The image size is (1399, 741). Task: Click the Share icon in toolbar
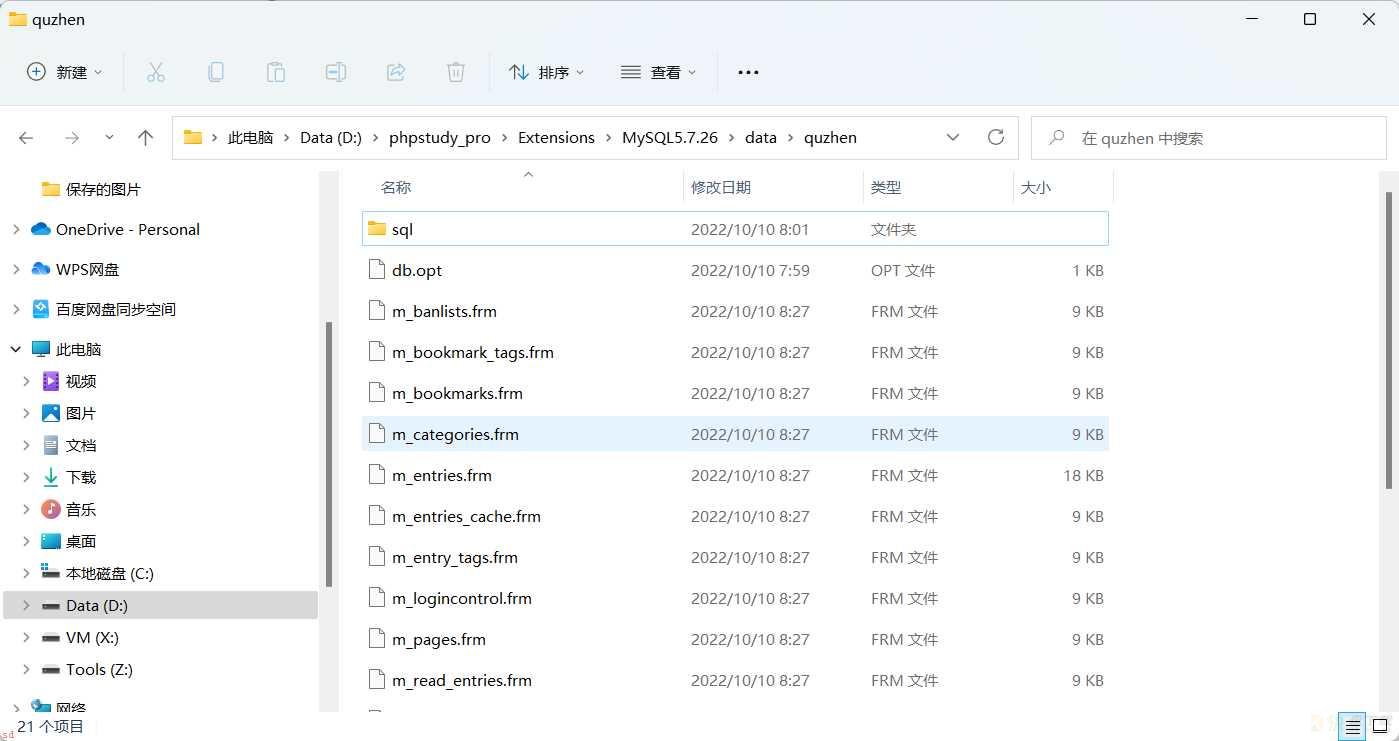pos(396,72)
